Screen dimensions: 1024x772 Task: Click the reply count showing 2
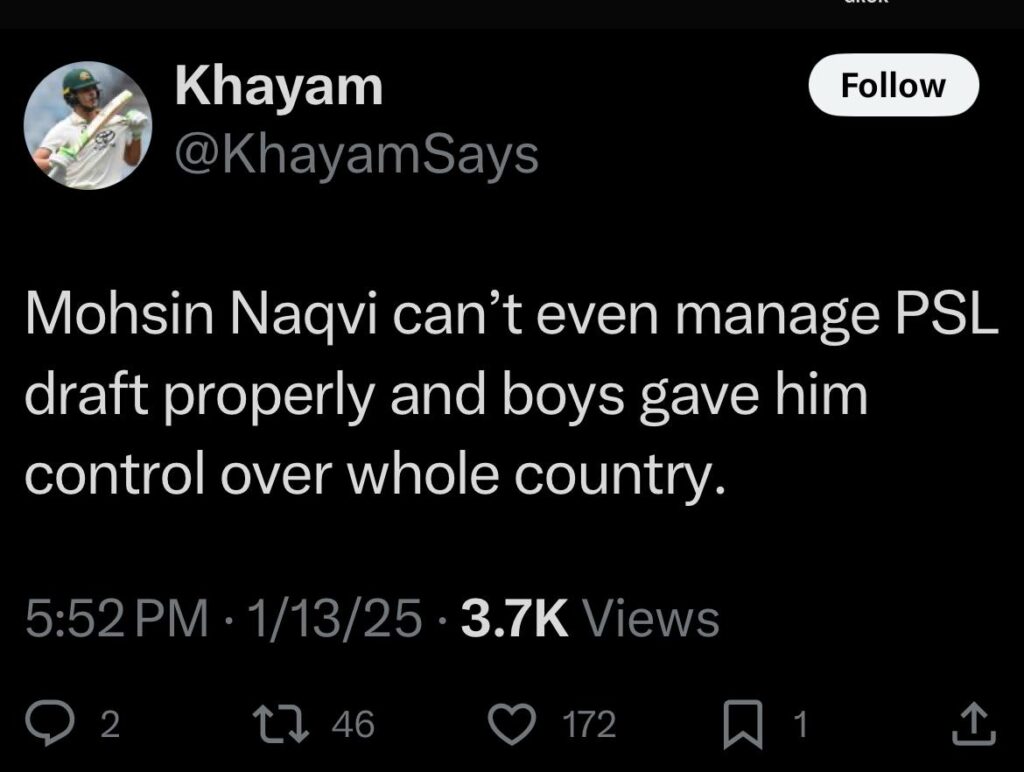click(110, 725)
